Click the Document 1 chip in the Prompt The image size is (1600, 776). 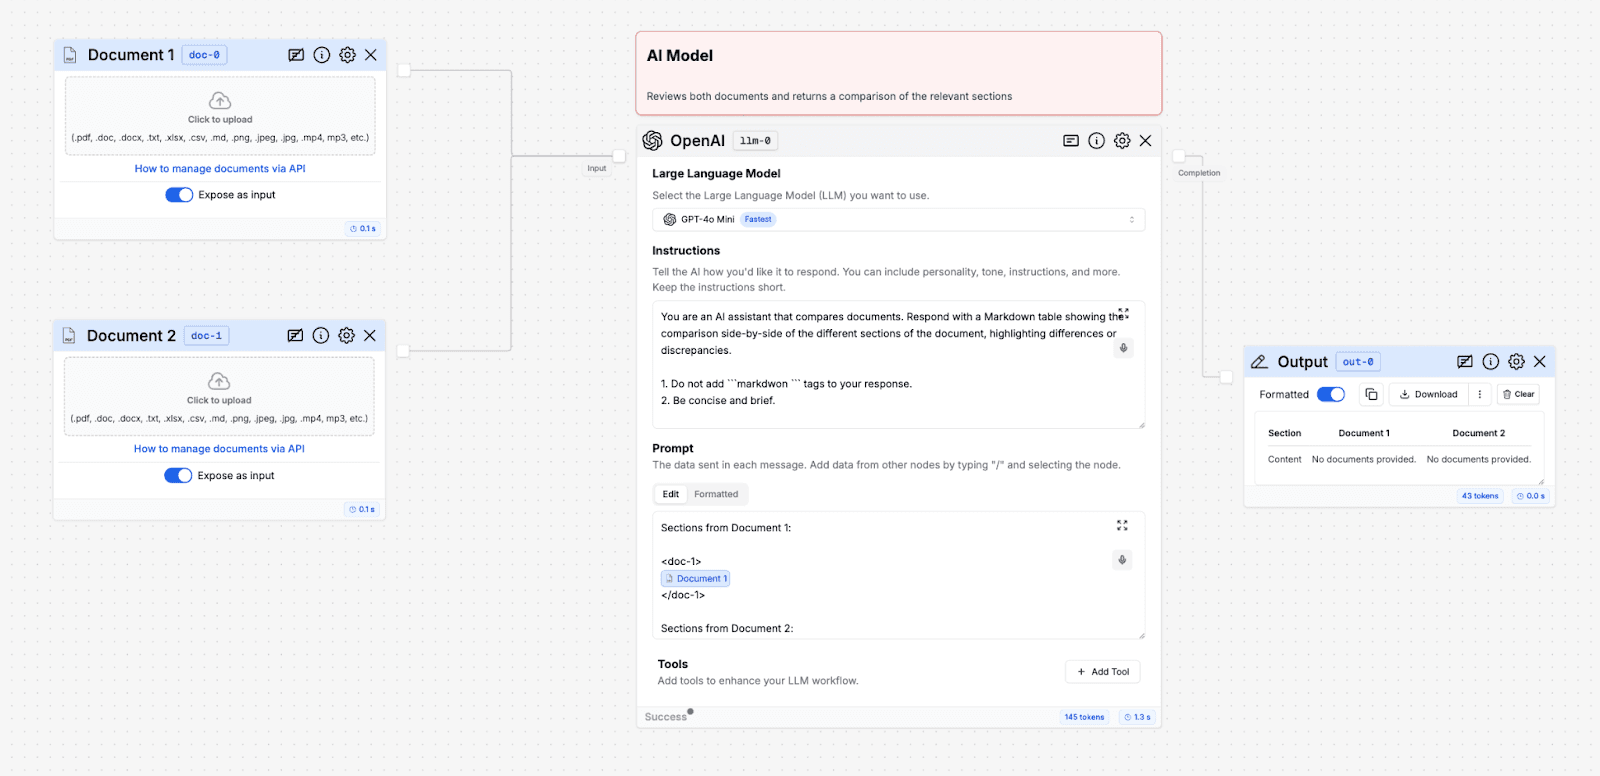click(x=696, y=579)
